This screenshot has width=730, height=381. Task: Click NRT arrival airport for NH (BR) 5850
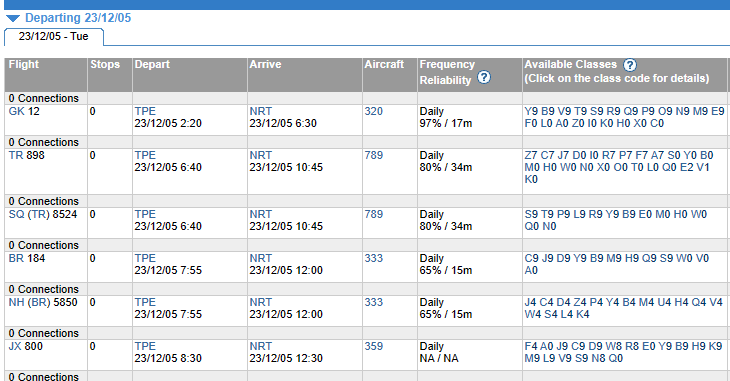click(260, 302)
